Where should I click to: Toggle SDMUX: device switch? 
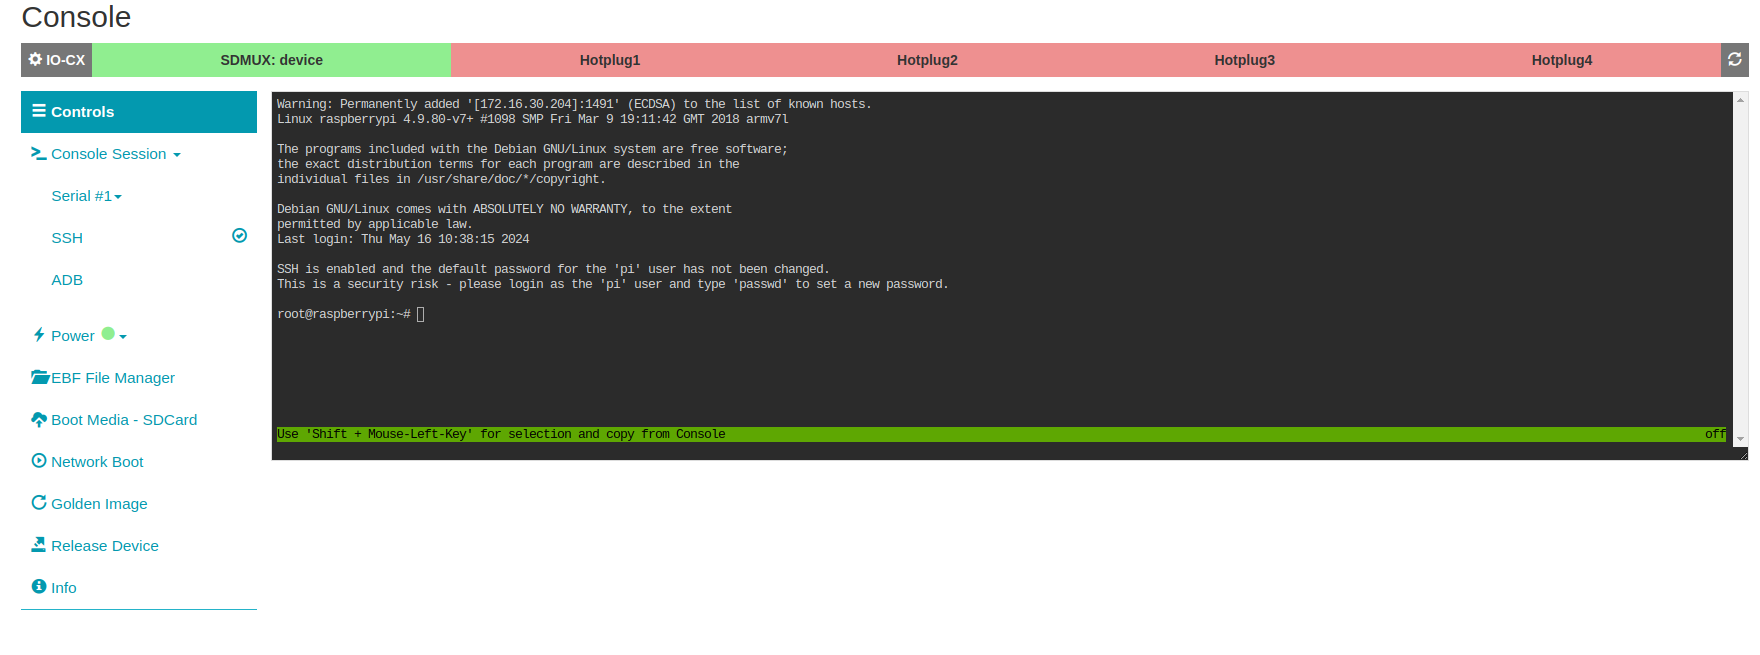pos(272,60)
